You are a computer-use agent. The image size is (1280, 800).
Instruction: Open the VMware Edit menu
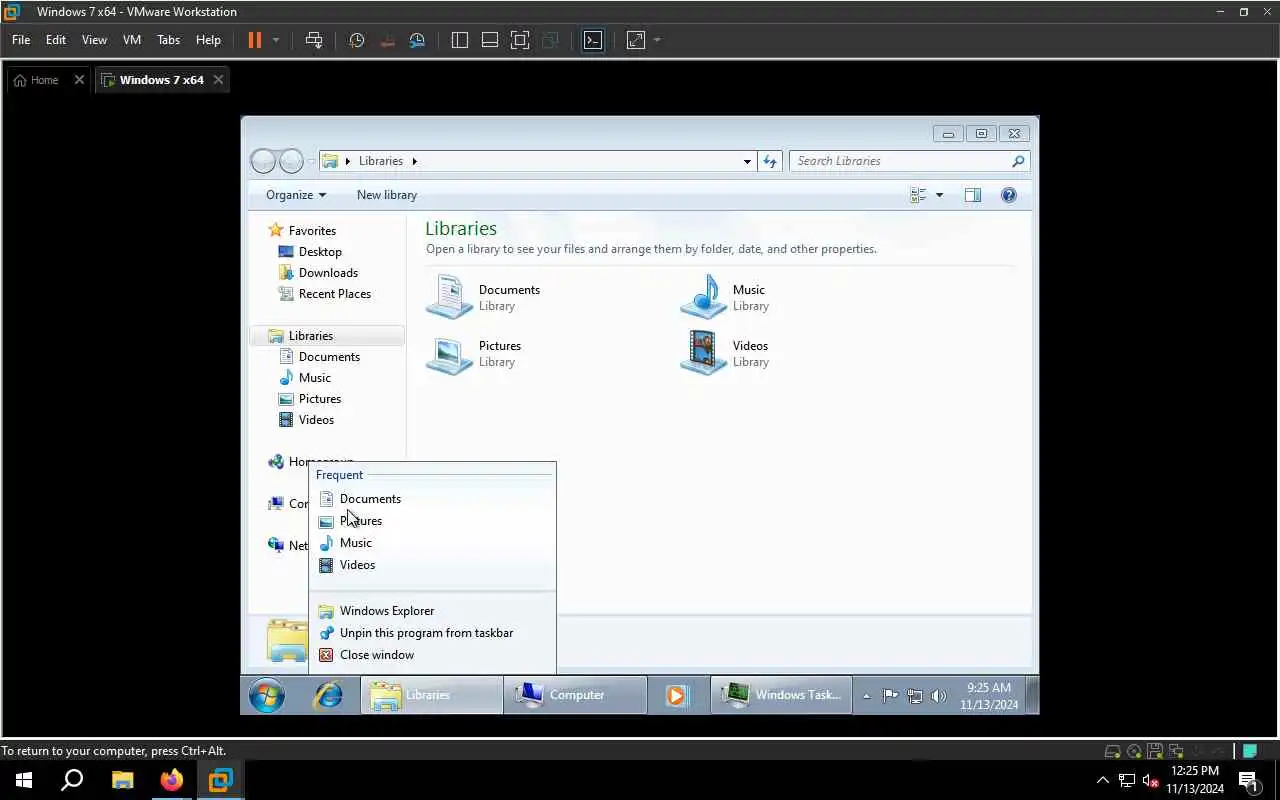(56, 40)
